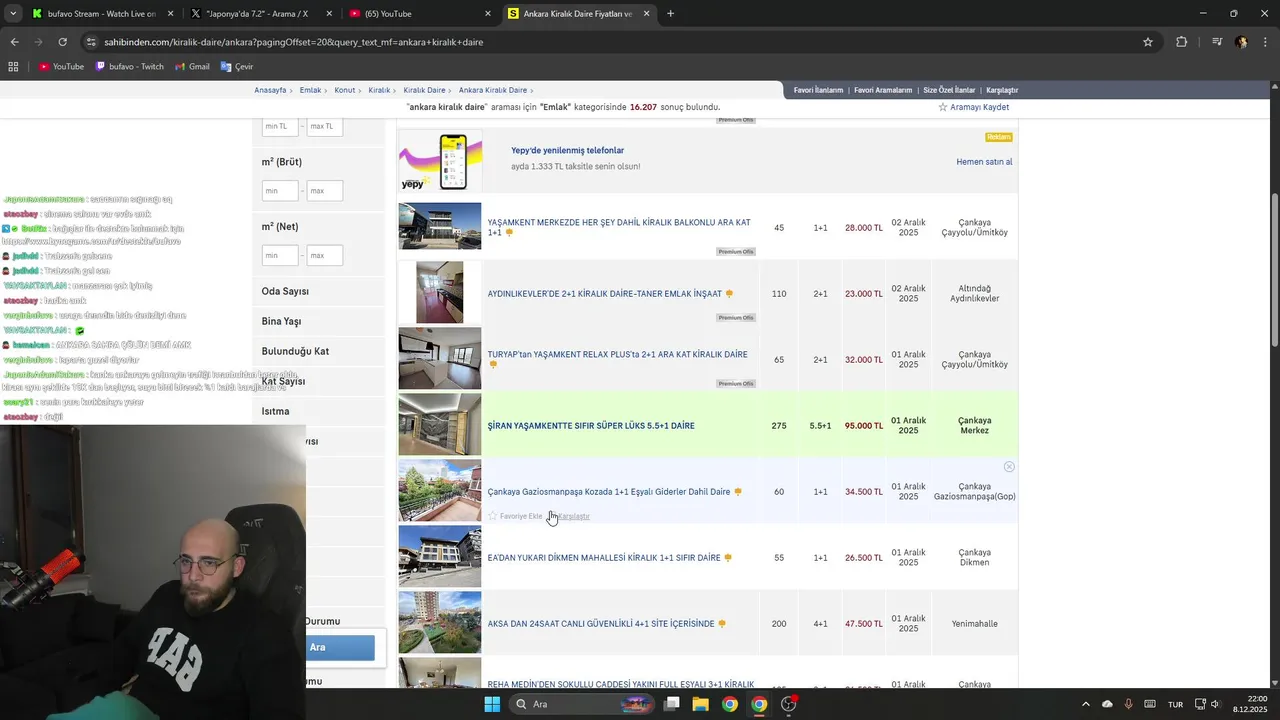Open the Windows Start menu
Screen dimensions: 1280x720
[x=492, y=704]
